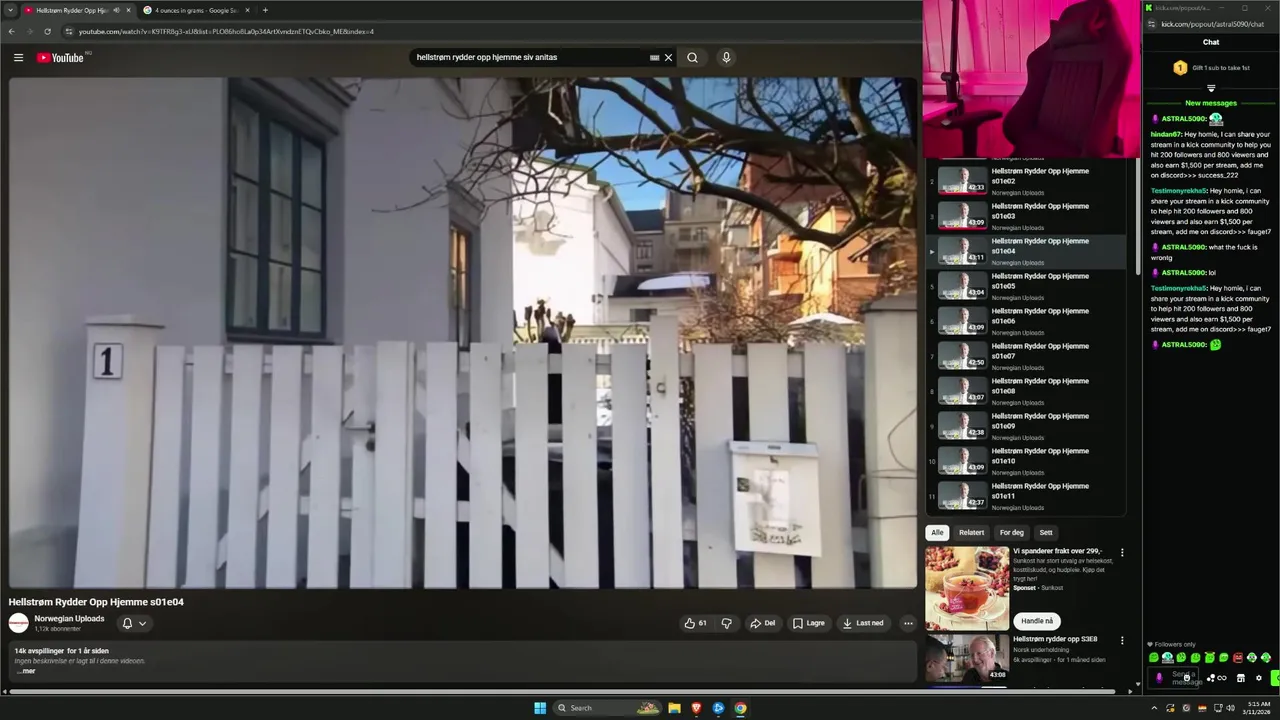Open site info in Kick chat window
The image size is (1280, 720).
[1151, 24]
